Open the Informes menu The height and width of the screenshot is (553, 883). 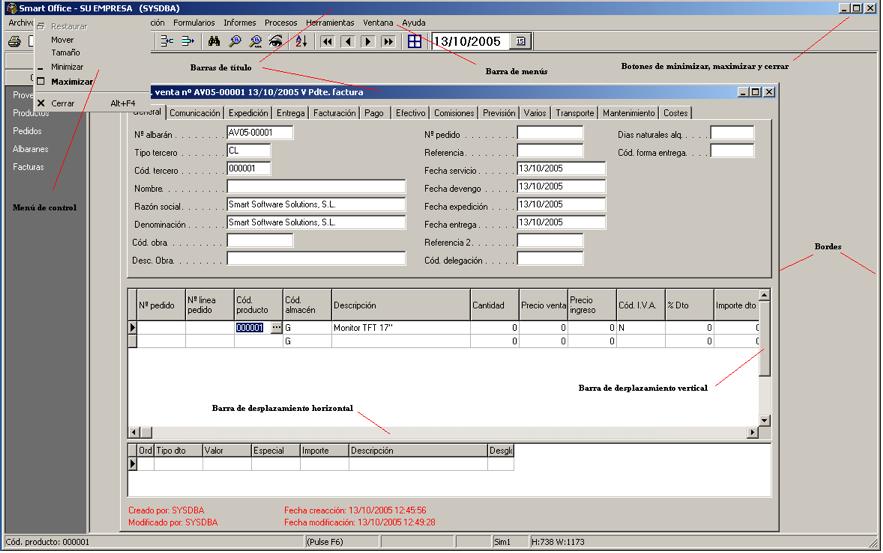pyautogui.click(x=240, y=23)
